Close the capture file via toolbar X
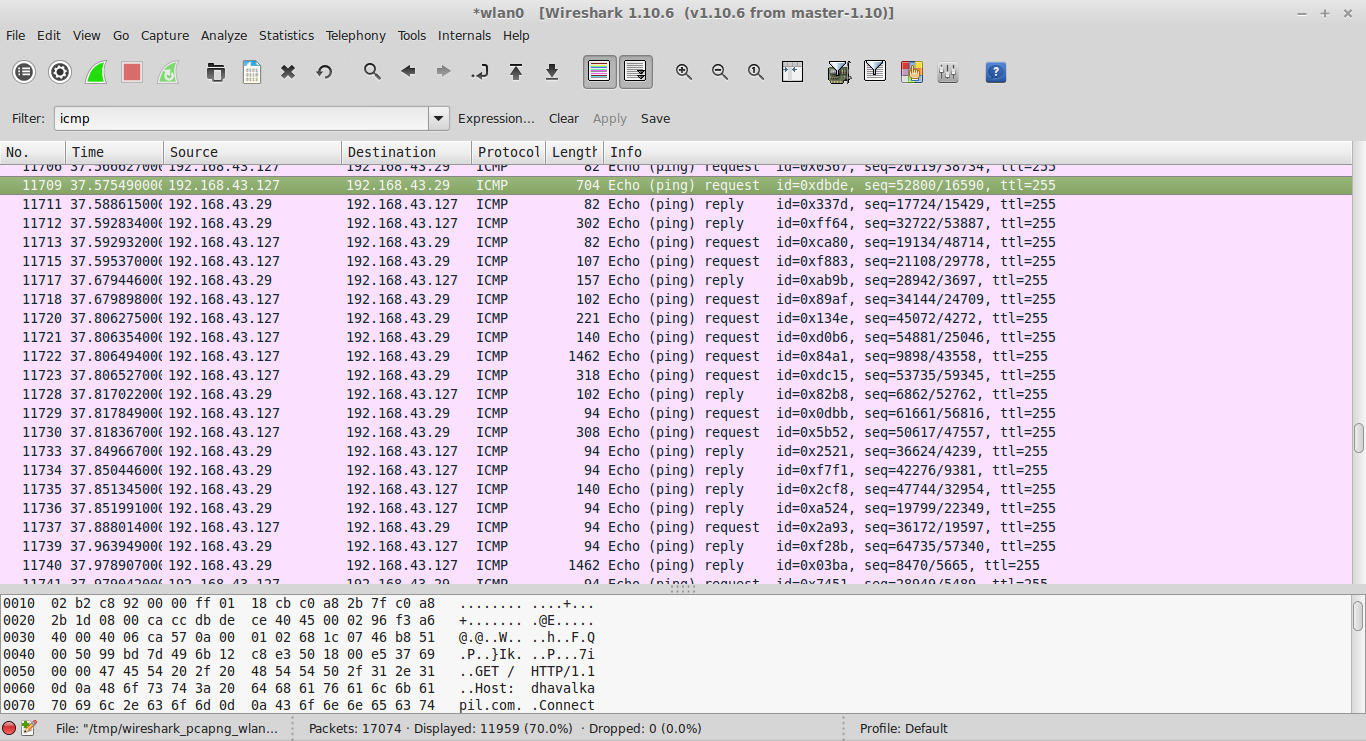The image size is (1366, 741). pyautogui.click(x=288, y=72)
